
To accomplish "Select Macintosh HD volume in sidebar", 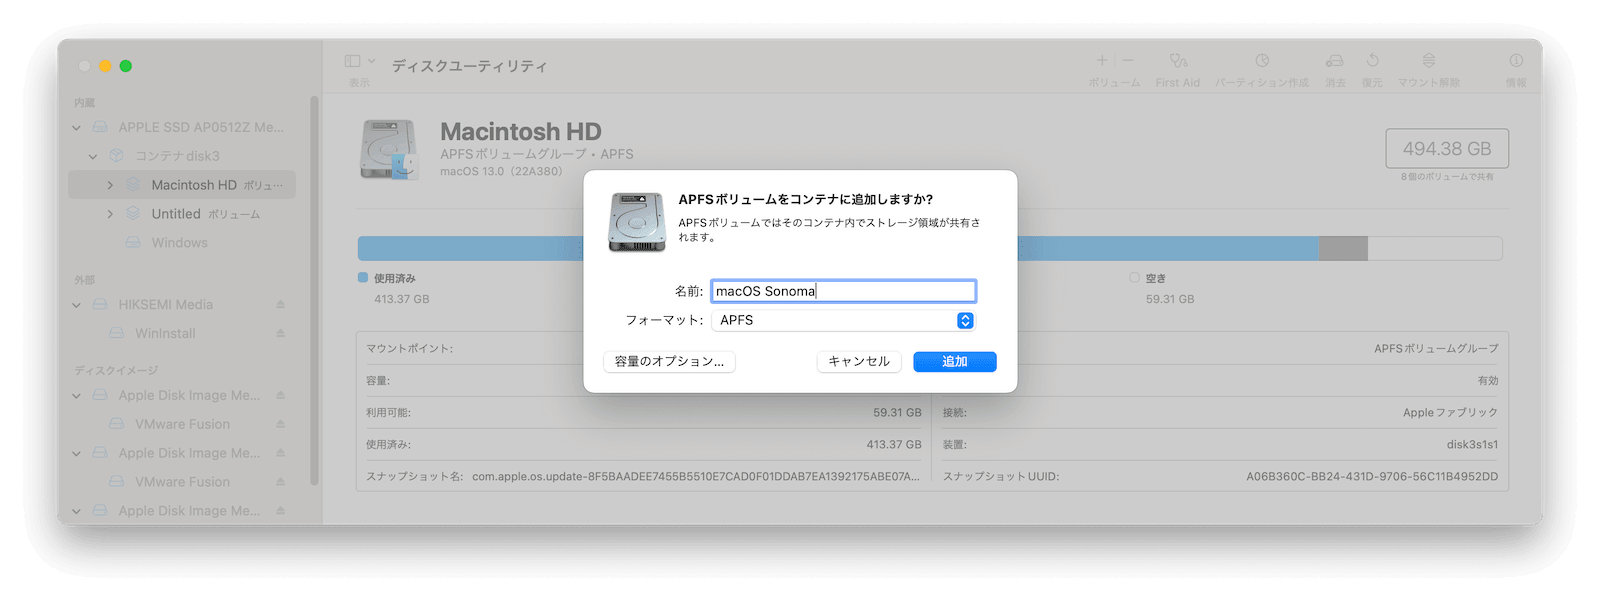I will (x=182, y=185).
